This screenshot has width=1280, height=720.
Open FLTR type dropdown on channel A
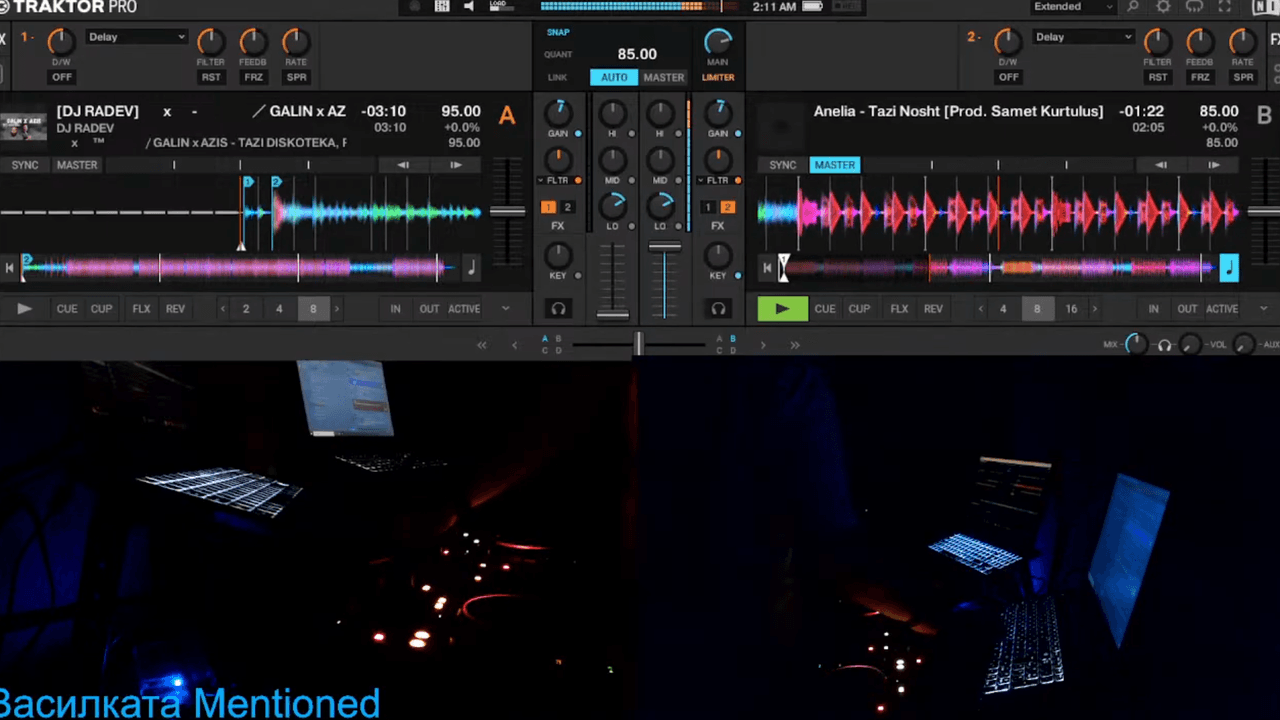541,181
